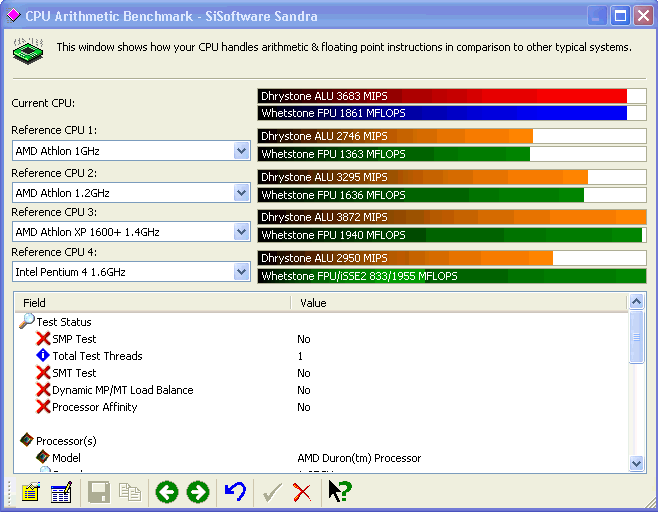
Task: Select the Test Status tree row
Action: click(x=64, y=322)
